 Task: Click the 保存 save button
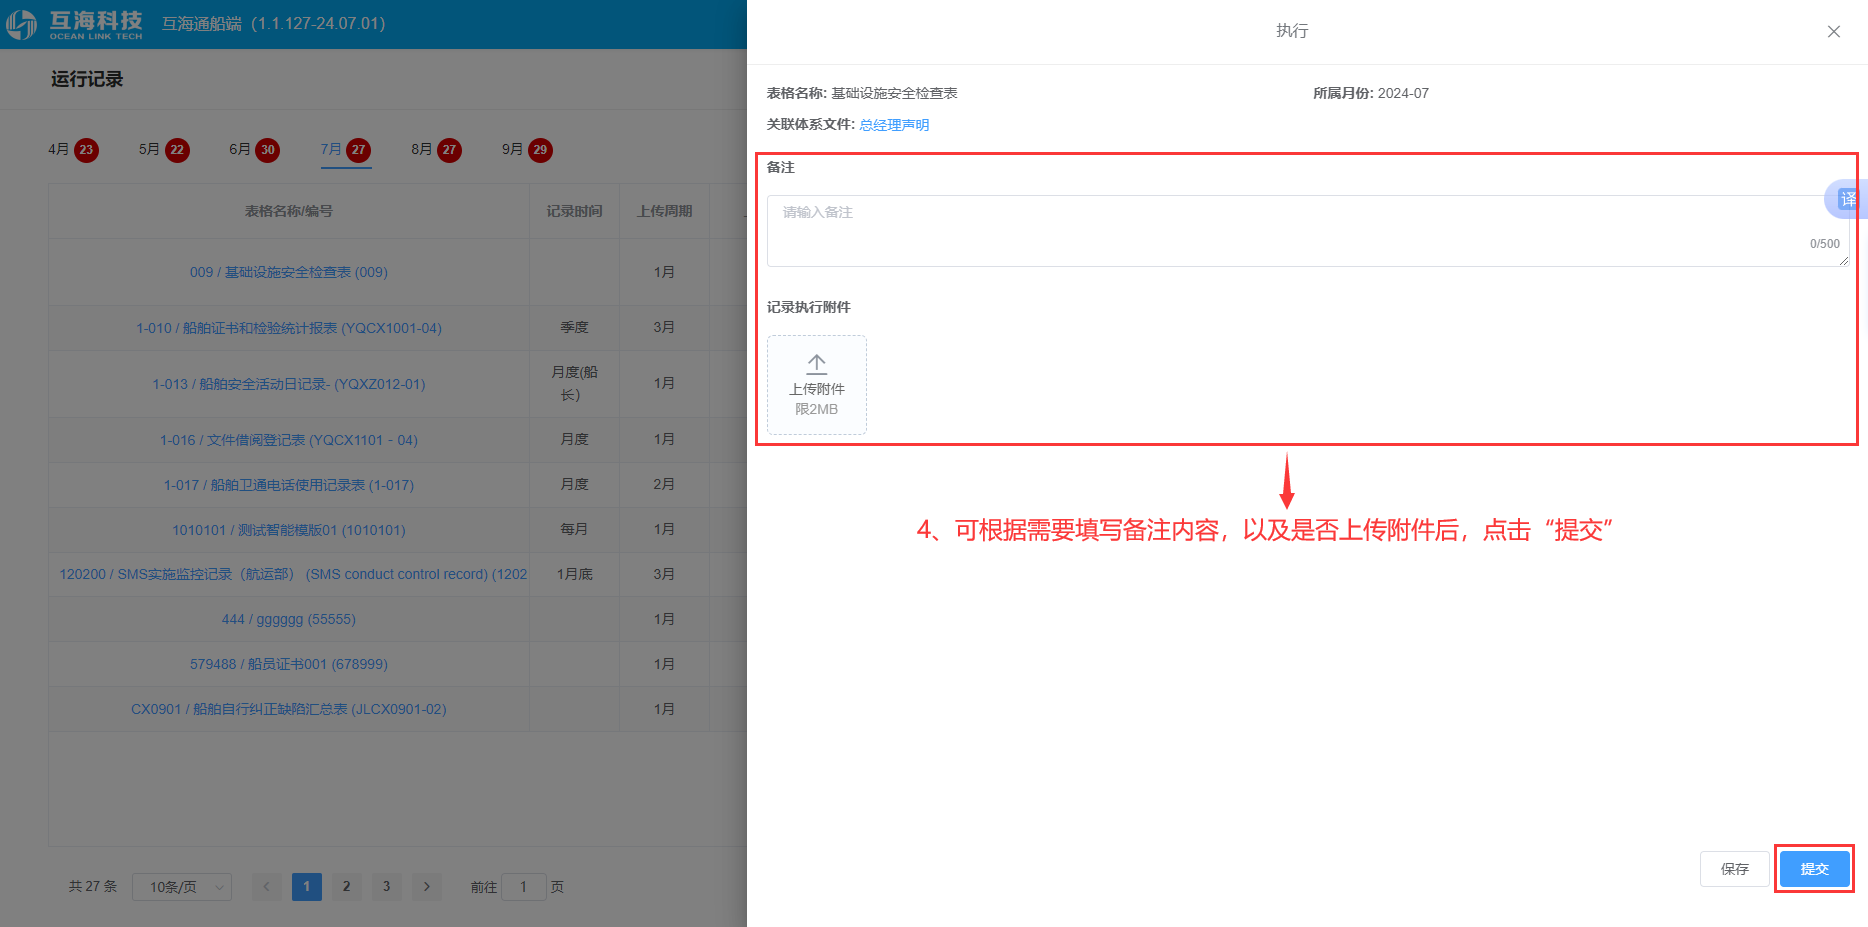(x=1735, y=869)
